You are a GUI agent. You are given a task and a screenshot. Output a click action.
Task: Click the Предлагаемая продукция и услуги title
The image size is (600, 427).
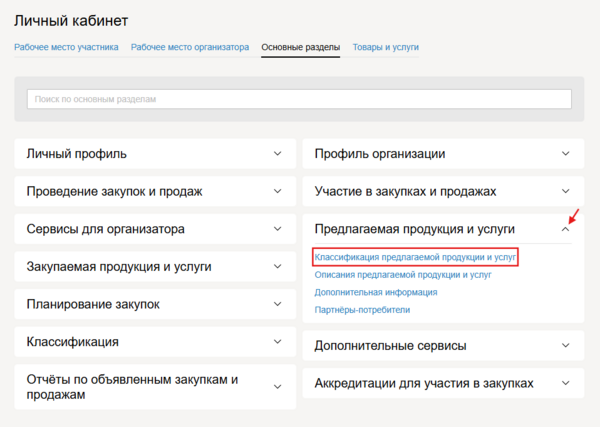(x=414, y=229)
